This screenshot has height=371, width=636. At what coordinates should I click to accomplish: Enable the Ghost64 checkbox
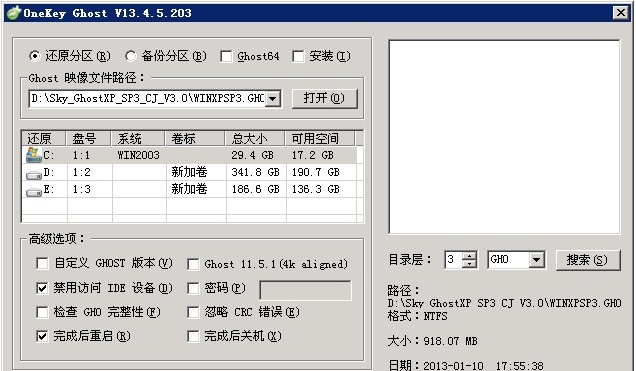(x=226, y=56)
